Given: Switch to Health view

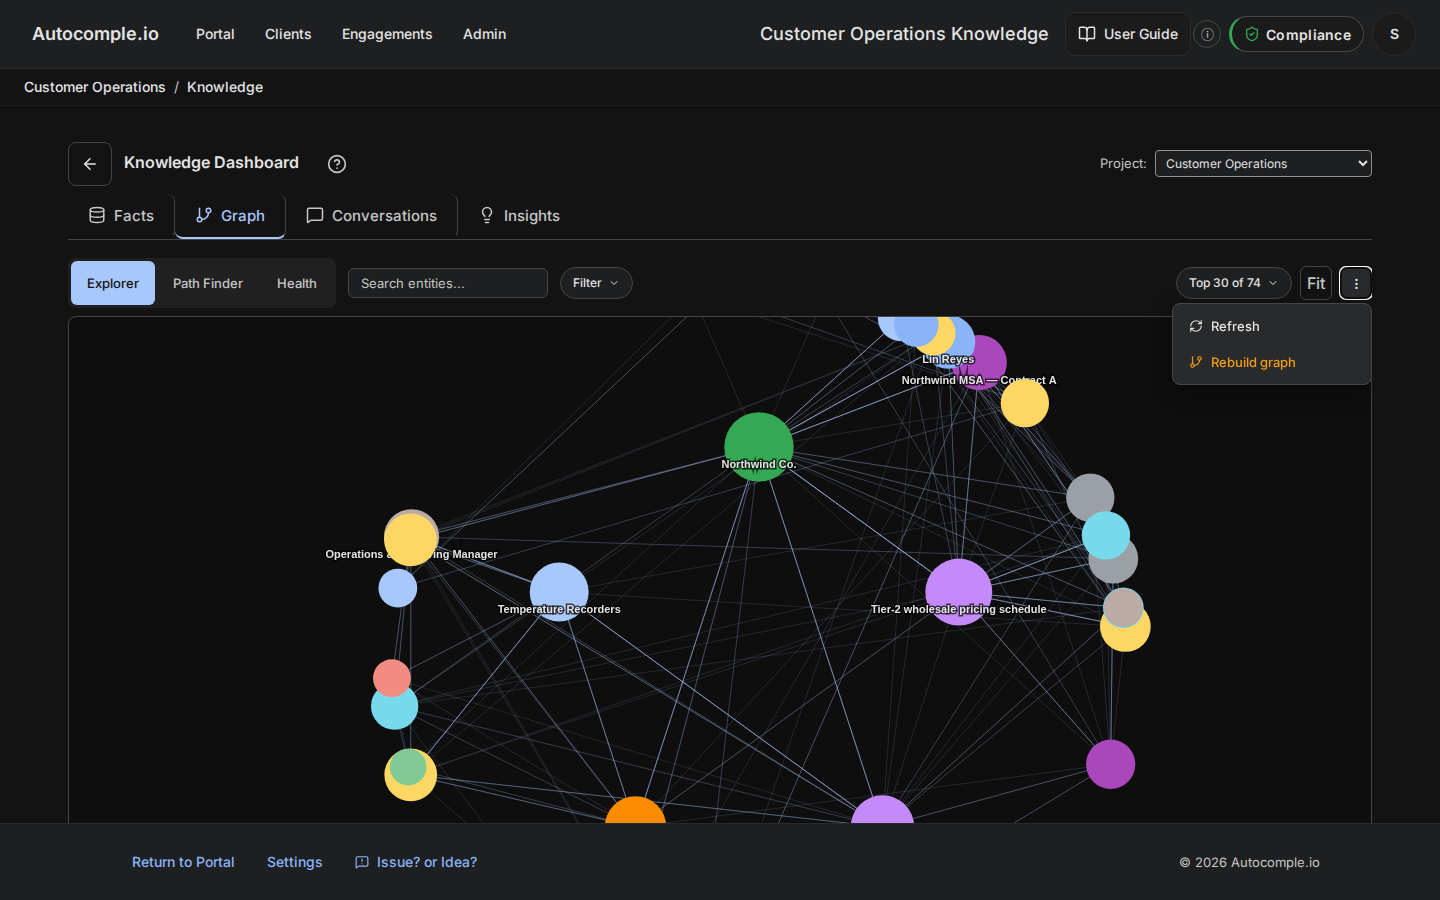Looking at the screenshot, I should tap(297, 283).
